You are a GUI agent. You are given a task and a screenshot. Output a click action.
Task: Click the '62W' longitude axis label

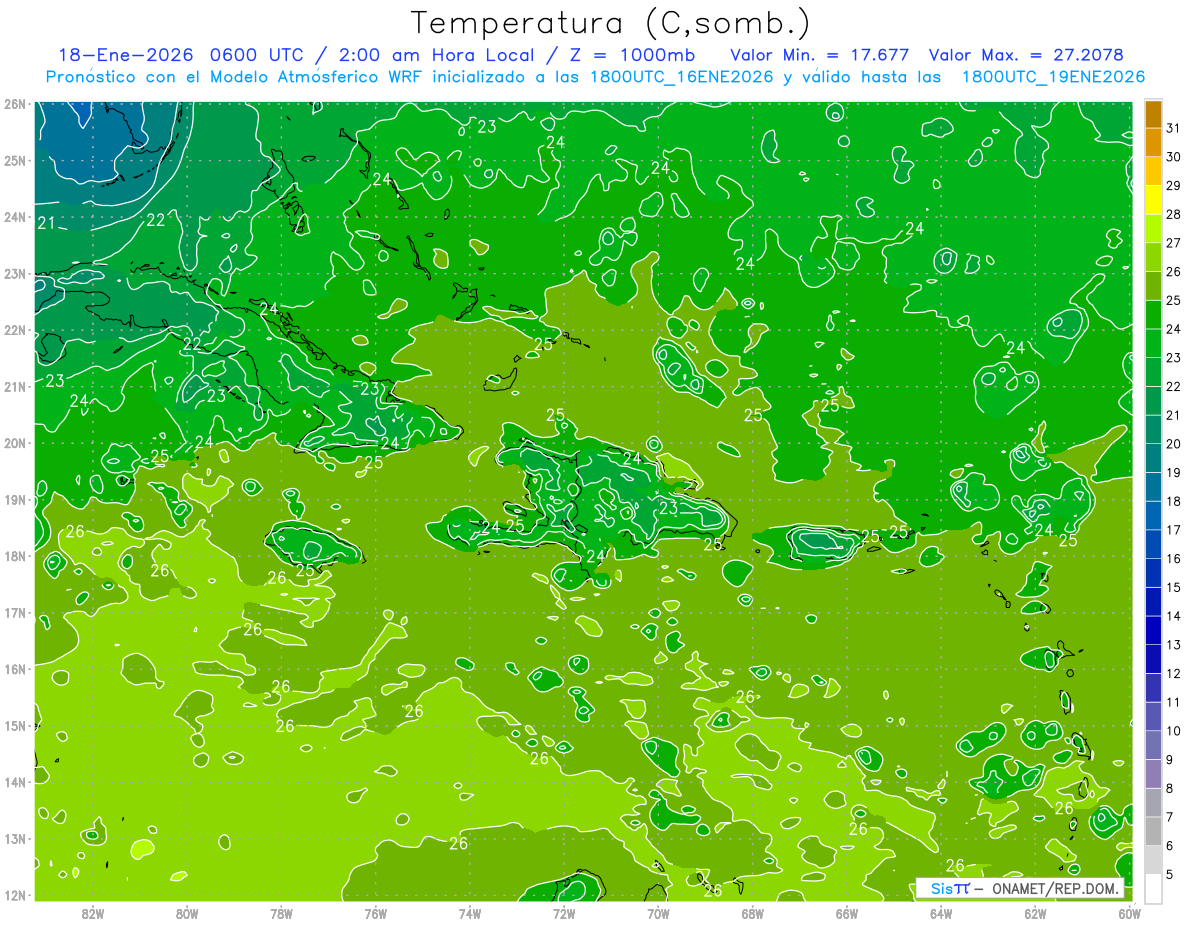coord(1035,913)
